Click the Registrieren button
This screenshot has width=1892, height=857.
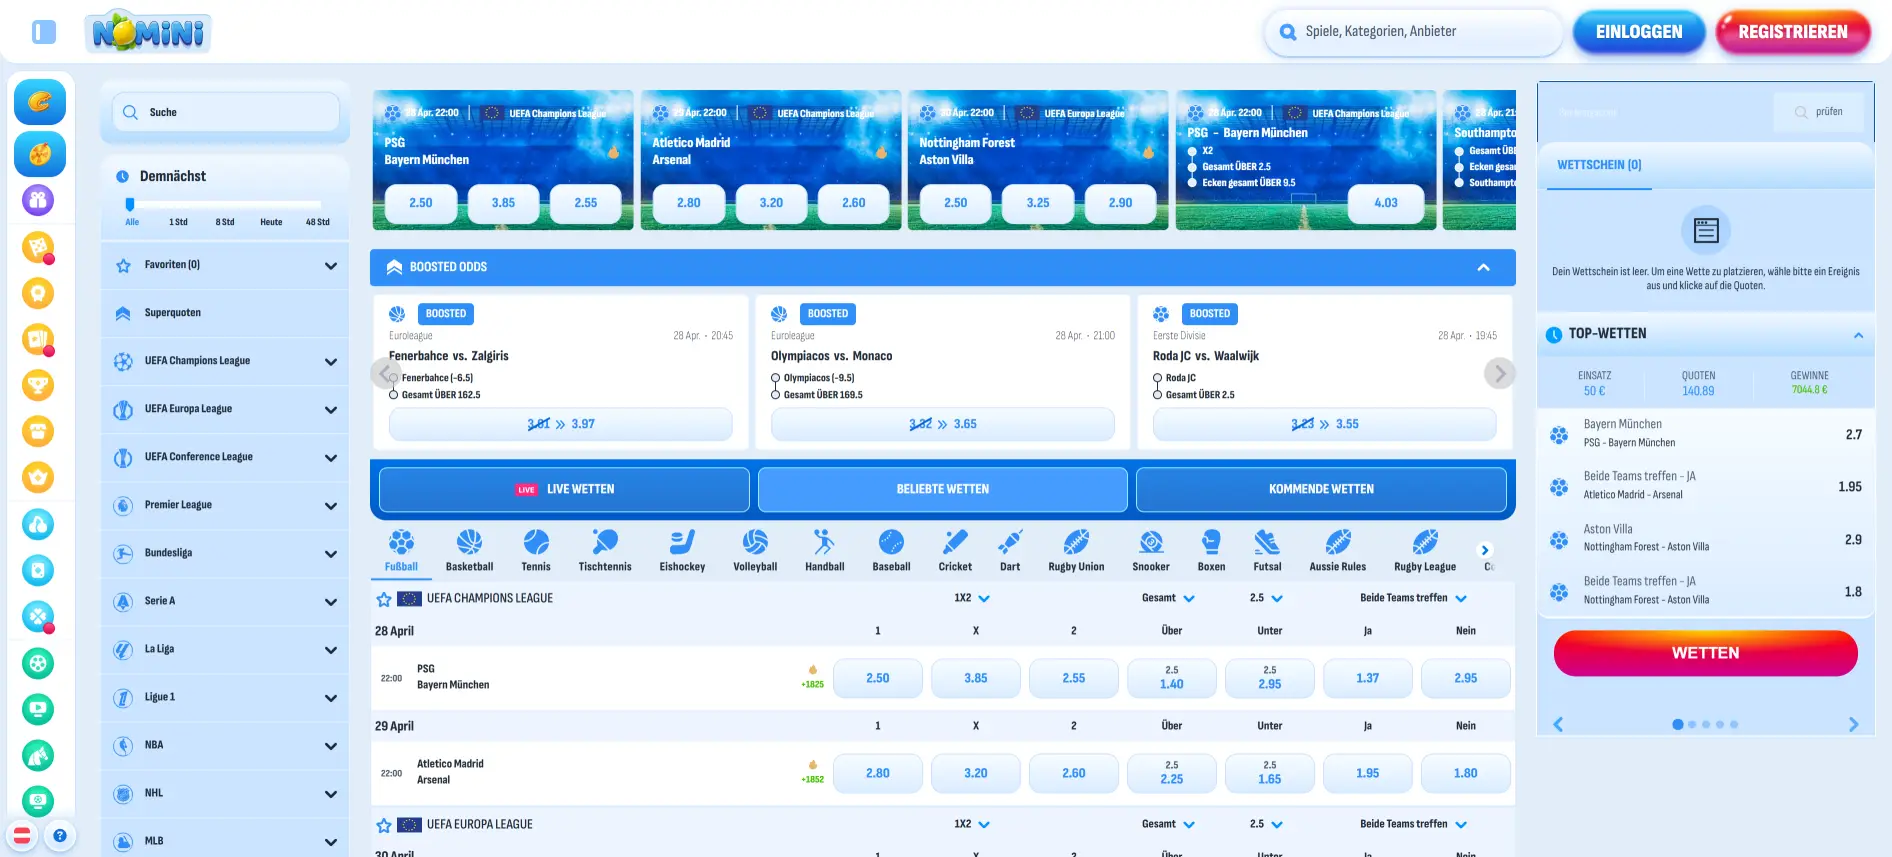[x=1792, y=32]
